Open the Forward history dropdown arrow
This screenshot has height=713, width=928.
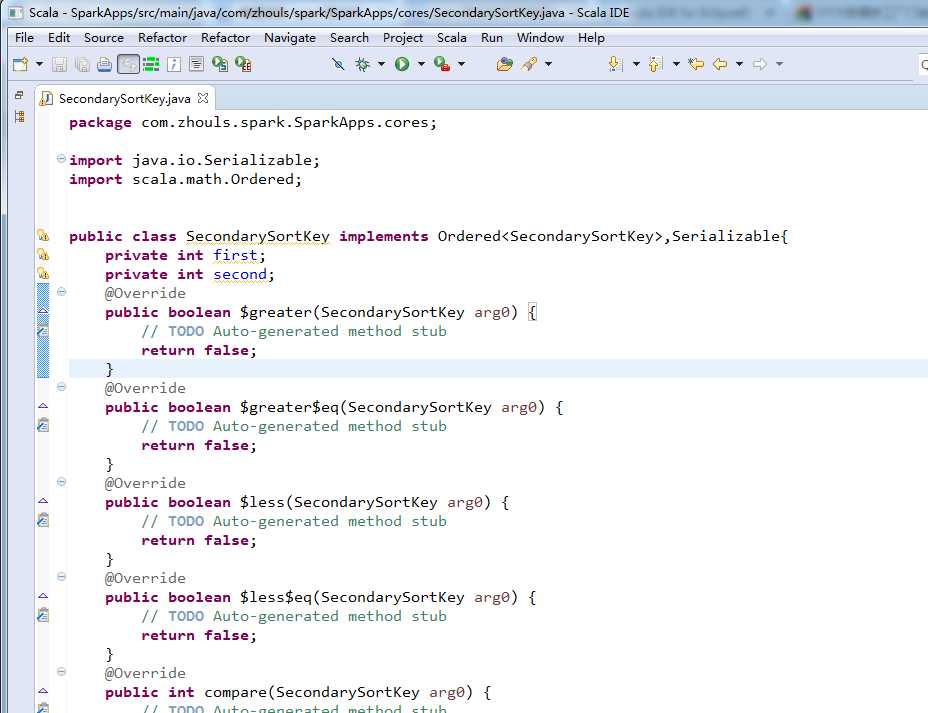coord(779,64)
